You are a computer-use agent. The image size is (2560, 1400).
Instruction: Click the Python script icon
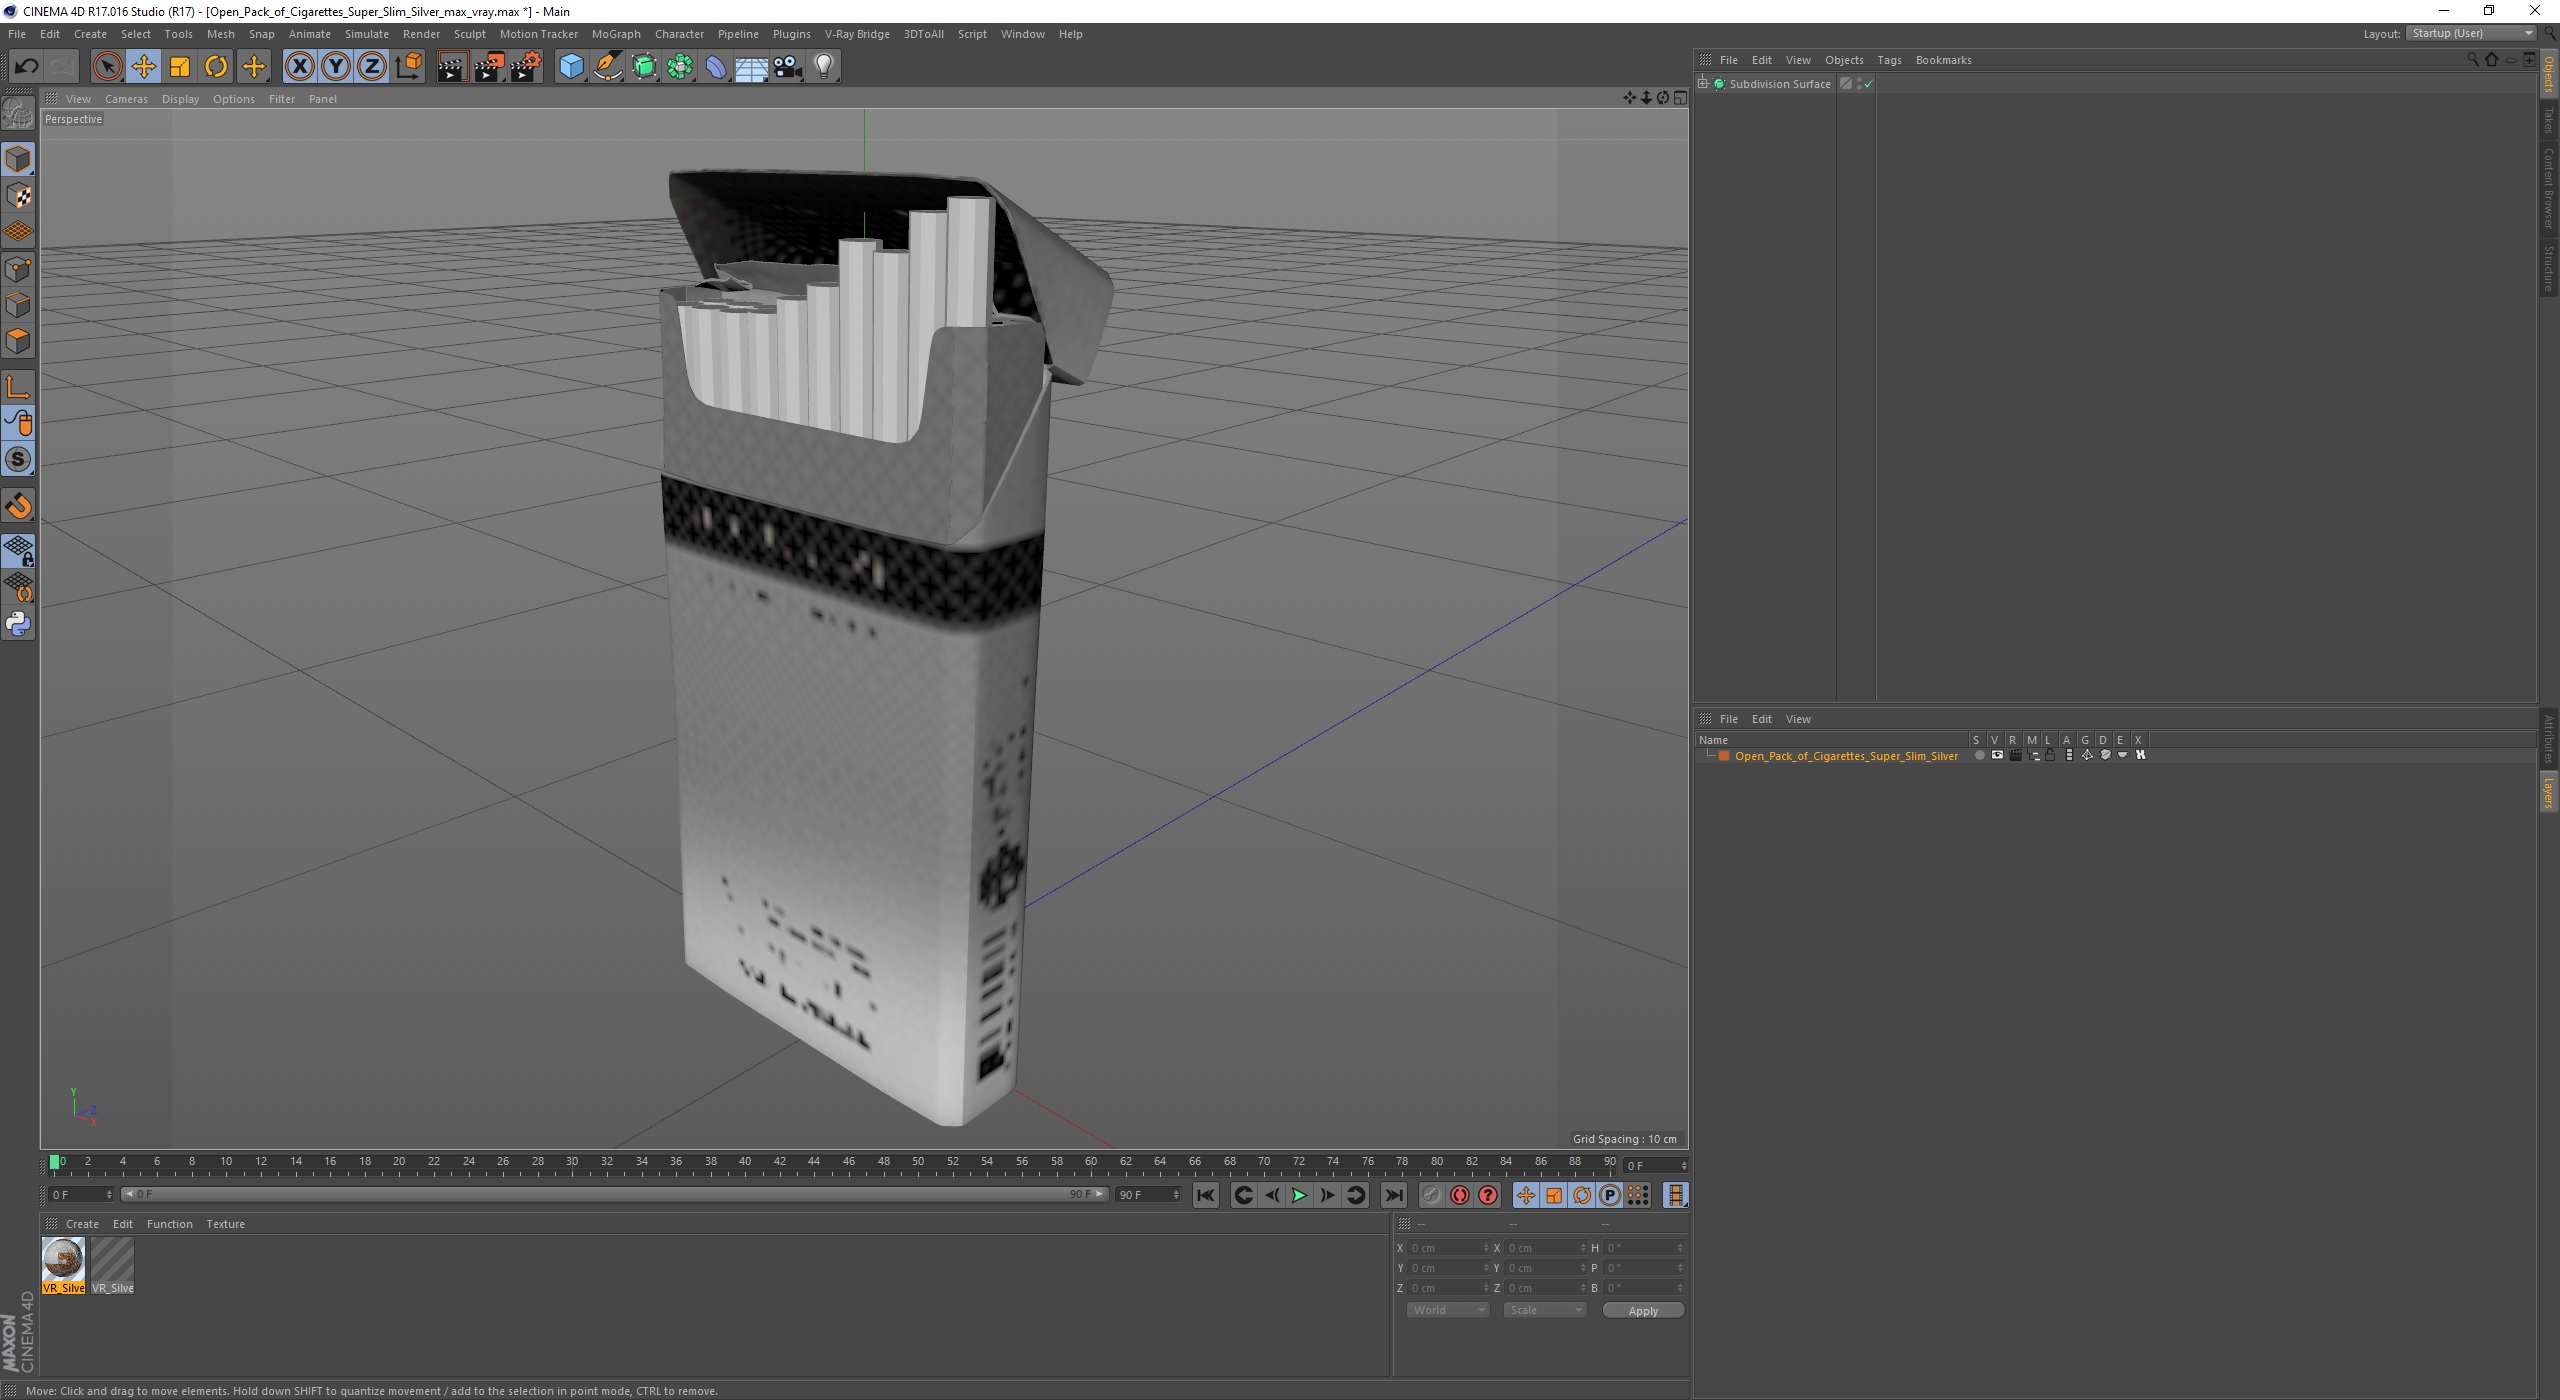click(18, 624)
